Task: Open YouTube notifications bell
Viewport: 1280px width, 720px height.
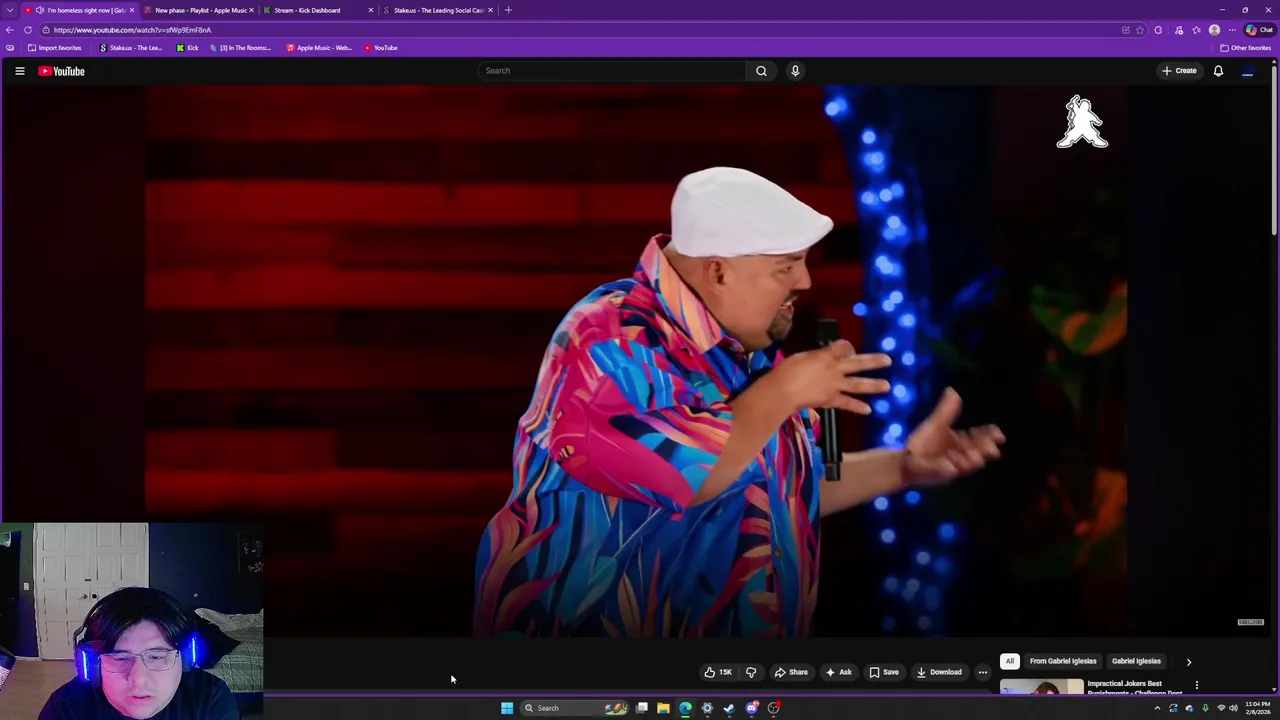Action: point(1218,71)
